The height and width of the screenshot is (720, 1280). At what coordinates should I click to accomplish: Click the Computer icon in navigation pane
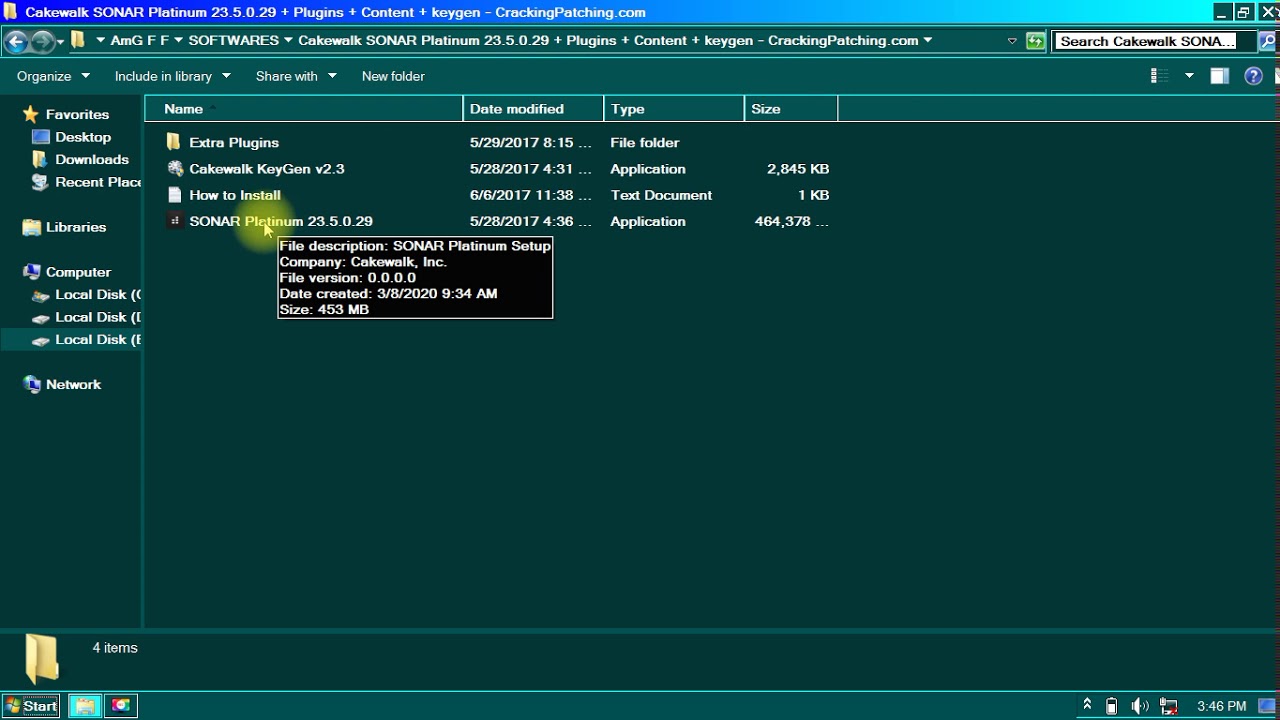(x=31, y=272)
